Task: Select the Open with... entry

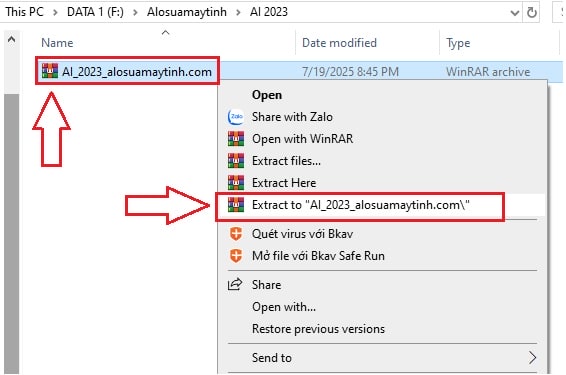Action: [284, 307]
